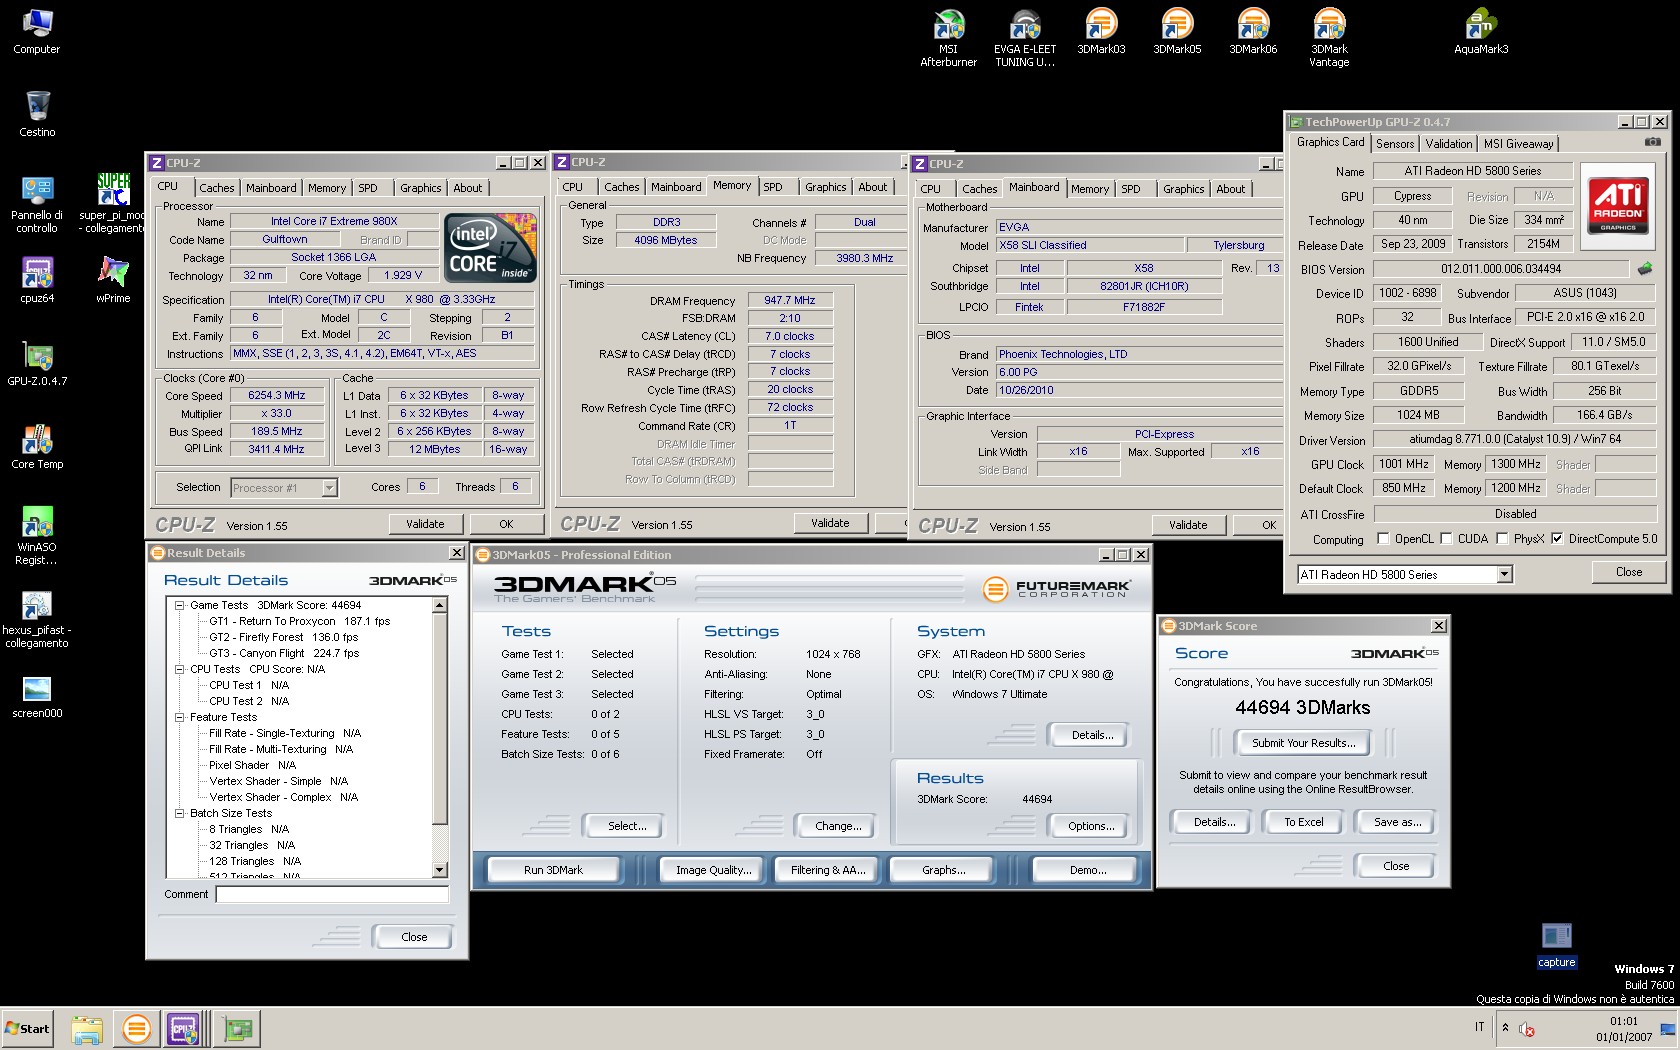
Task: Launch the AquaMark3 desktop shortcut
Action: pyautogui.click(x=1481, y=30)
